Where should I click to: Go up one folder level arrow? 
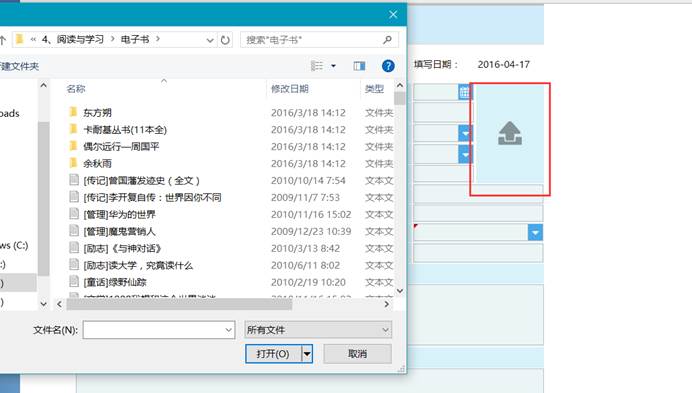pyautogui.click(x=3, y=40)
